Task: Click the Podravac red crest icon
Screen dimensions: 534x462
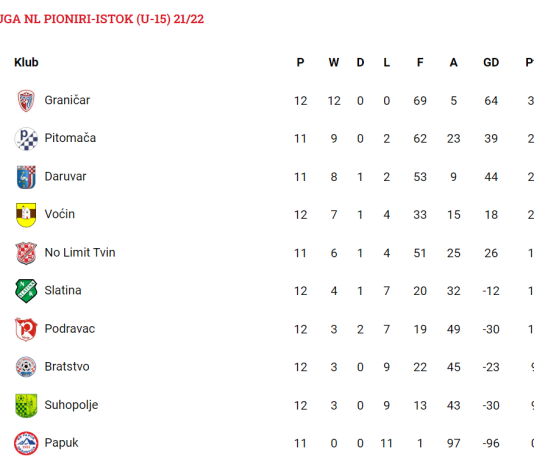Action: [26, 329]
